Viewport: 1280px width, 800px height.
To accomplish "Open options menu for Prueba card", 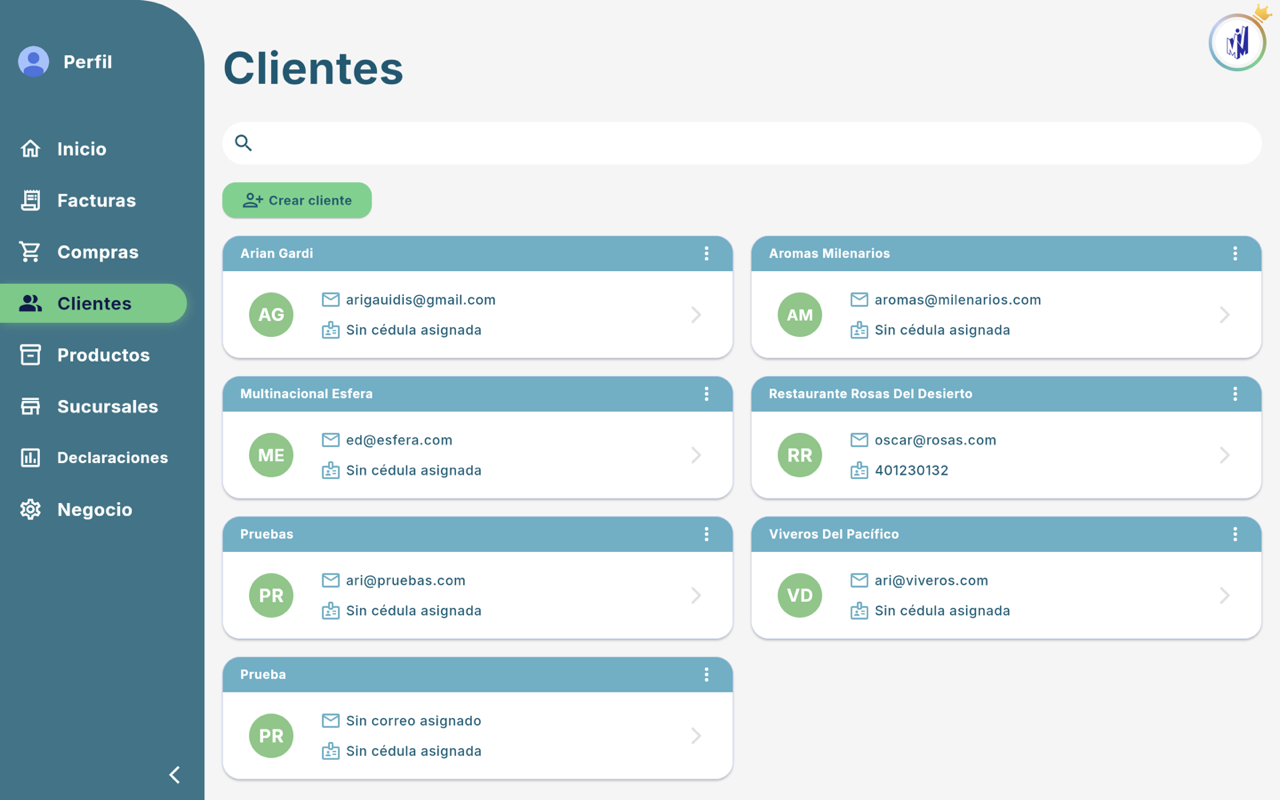I will tap(706, 675).
